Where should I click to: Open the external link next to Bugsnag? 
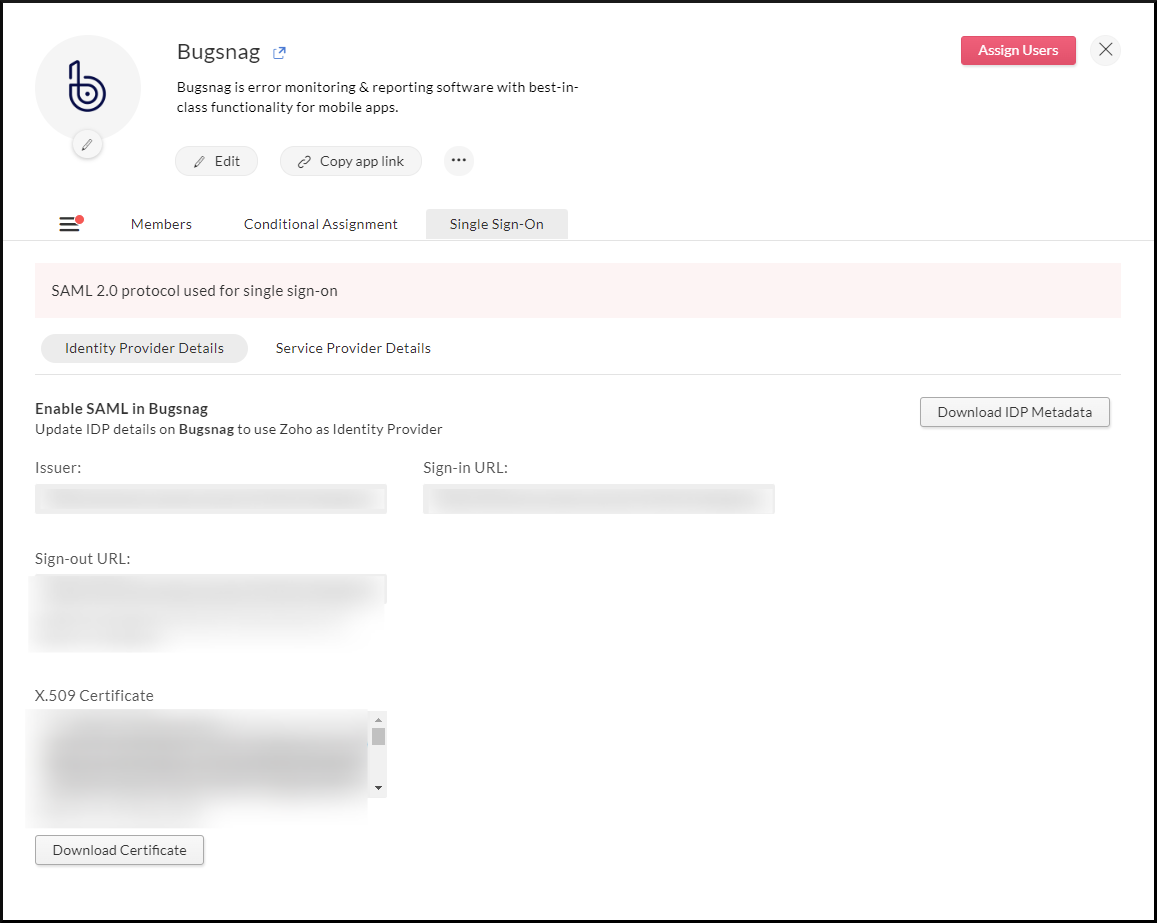pyautogui.click(x=278, y=52)
